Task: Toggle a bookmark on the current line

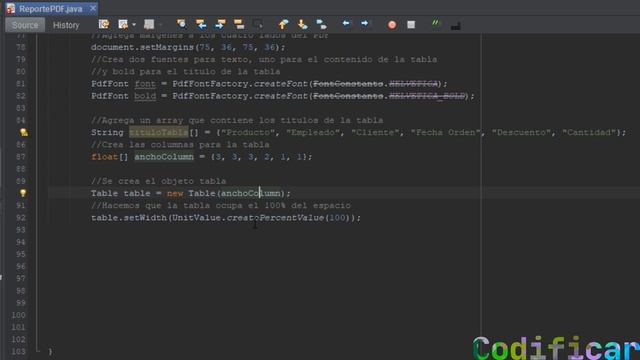Action: [x=322, y=24]
